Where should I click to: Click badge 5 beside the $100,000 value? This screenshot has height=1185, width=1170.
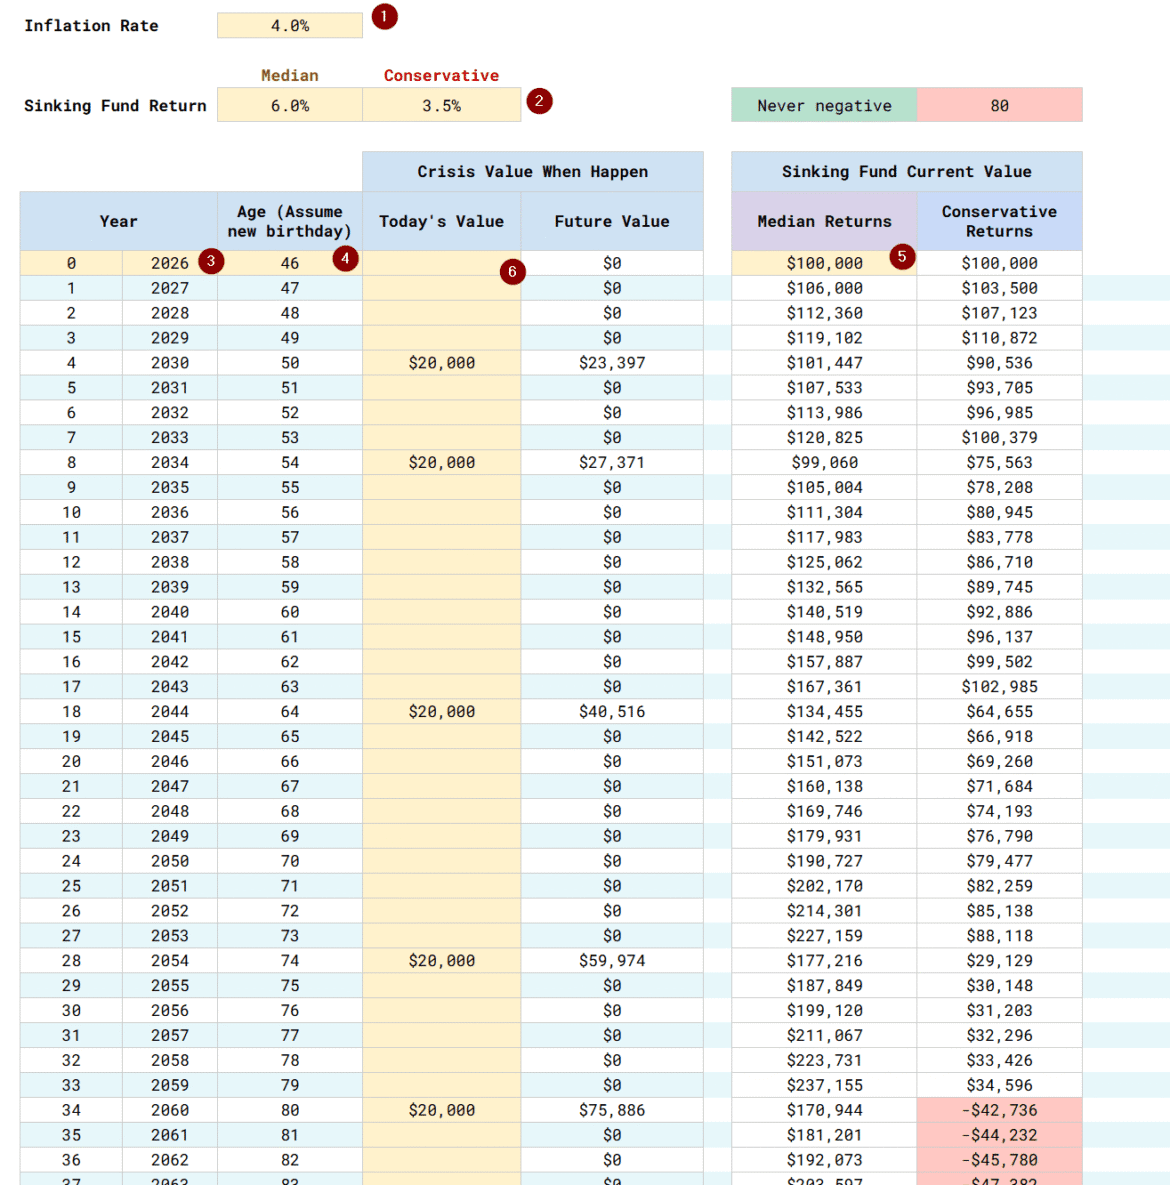point(902,257)
